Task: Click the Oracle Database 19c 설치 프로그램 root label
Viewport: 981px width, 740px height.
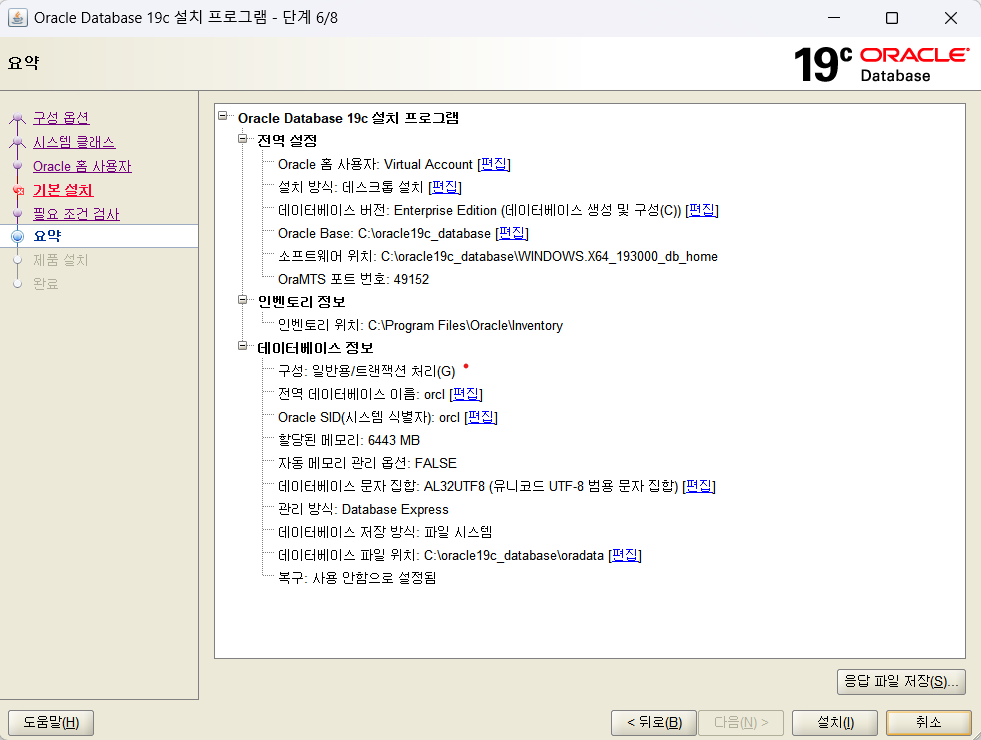Action: pyautogui.click(x=348, y=118)
